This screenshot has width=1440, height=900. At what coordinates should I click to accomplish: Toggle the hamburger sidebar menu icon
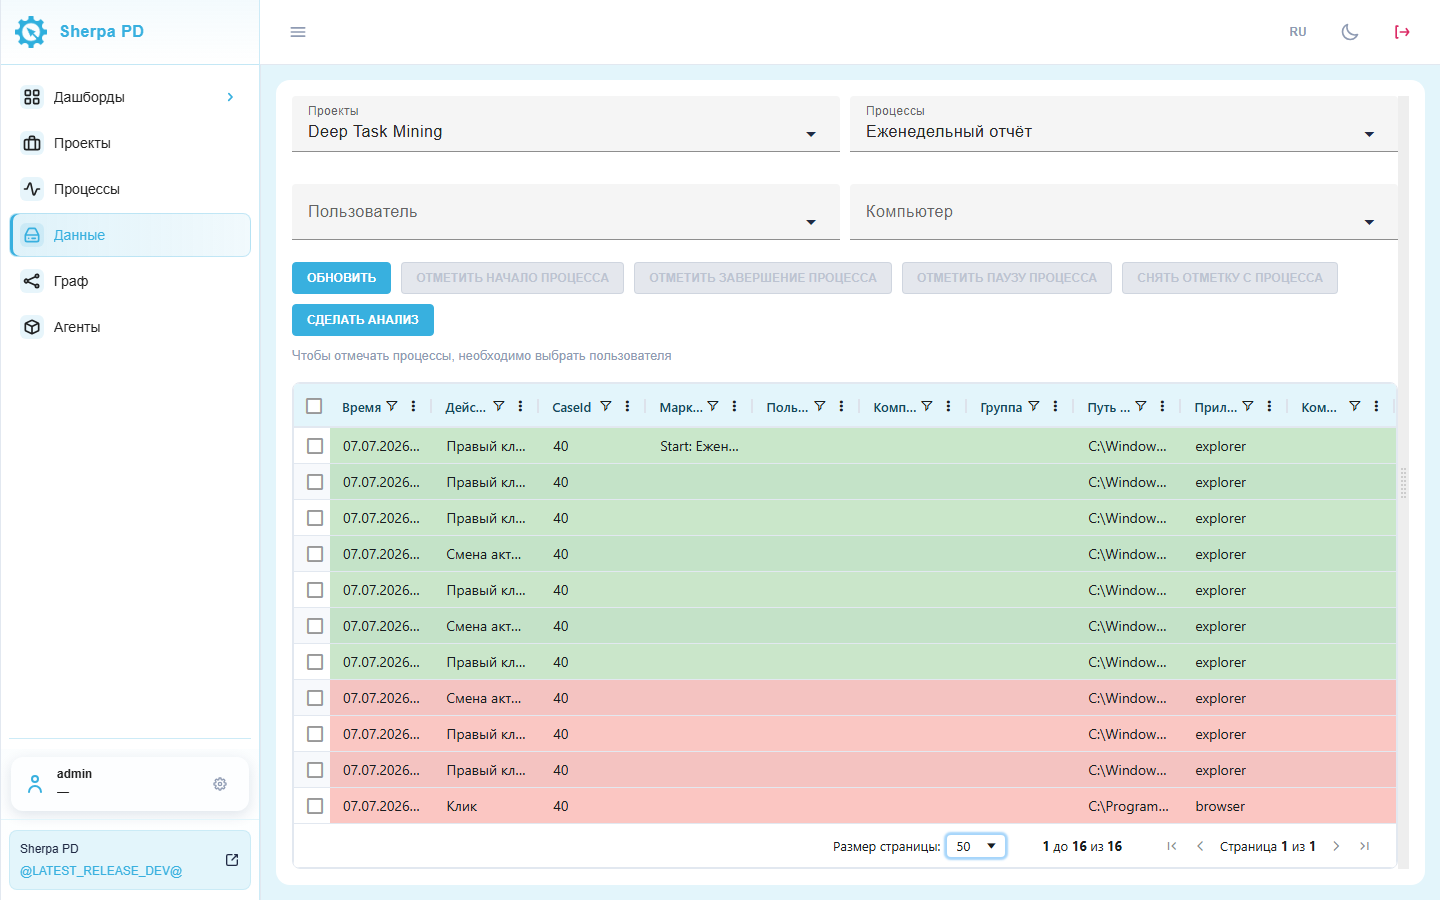[x=298, y=32]
